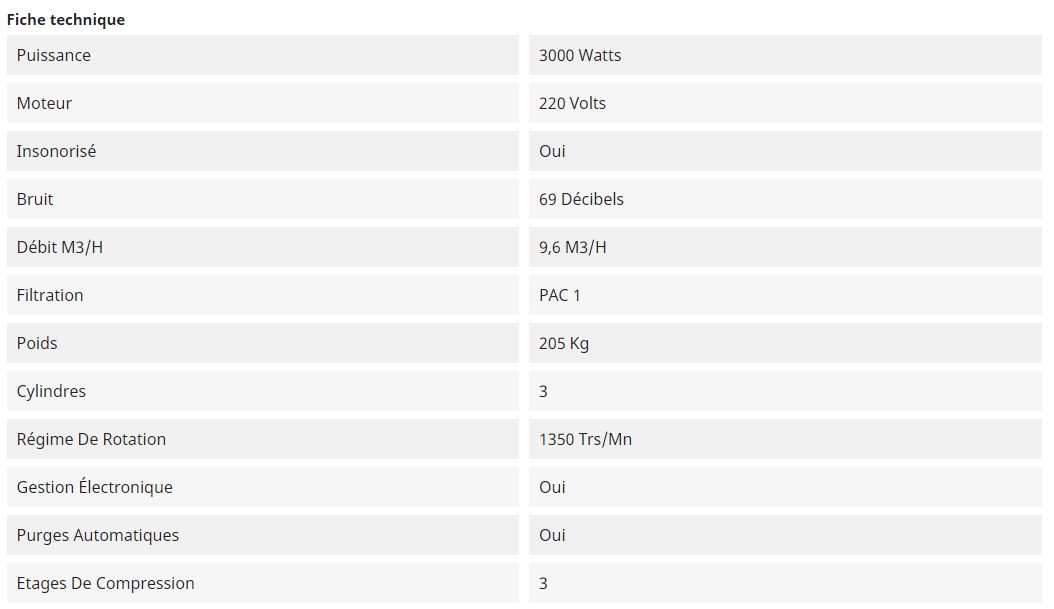Select the 1350 Trs/Mn value
The height and width of the screenshot is (609, 1054).
(x=585, y=440)
